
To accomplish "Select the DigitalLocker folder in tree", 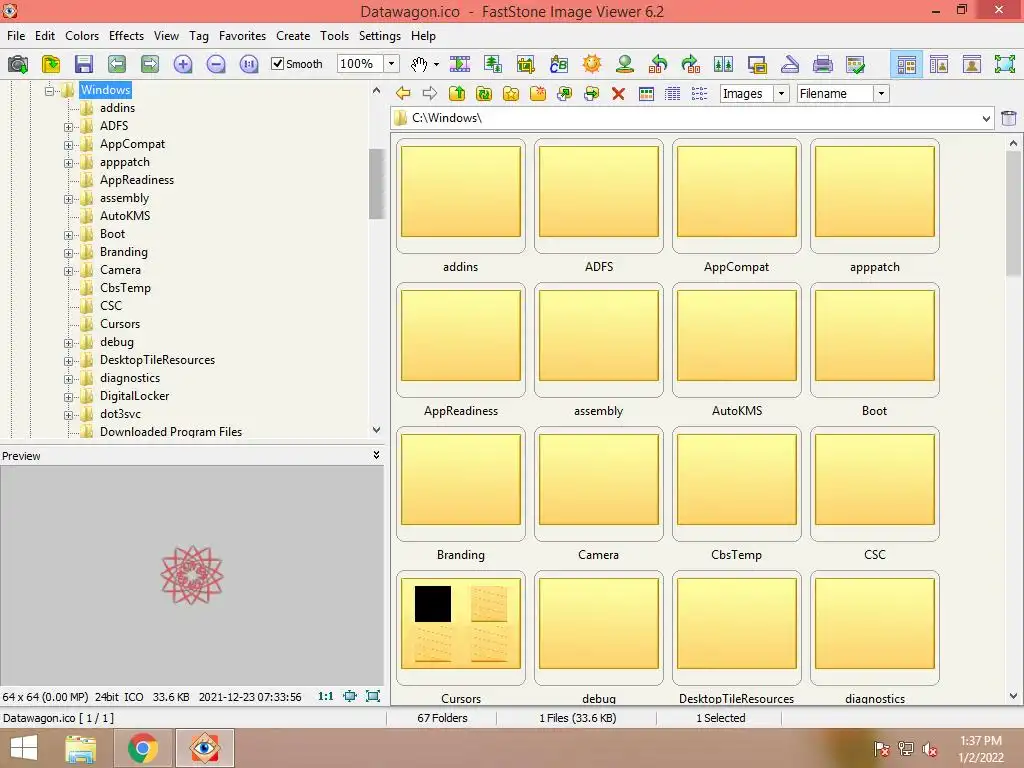I will (135, 396).
